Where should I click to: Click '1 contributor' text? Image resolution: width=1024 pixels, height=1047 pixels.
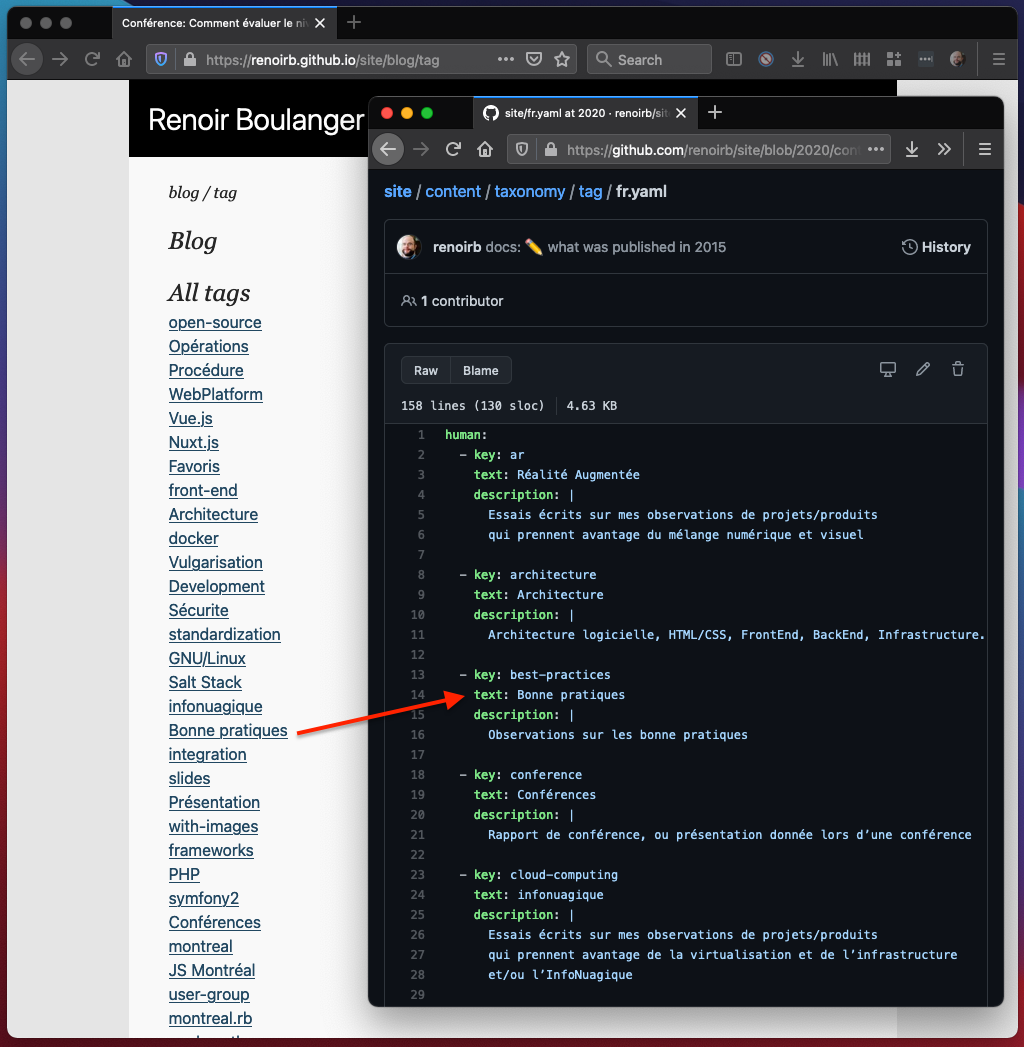coord(461,301)
